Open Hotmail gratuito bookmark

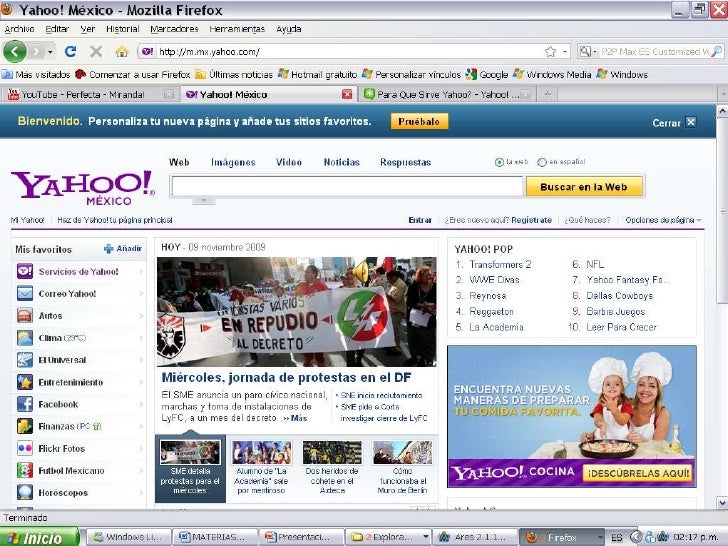pyautogui.click(x=318, y=74)
